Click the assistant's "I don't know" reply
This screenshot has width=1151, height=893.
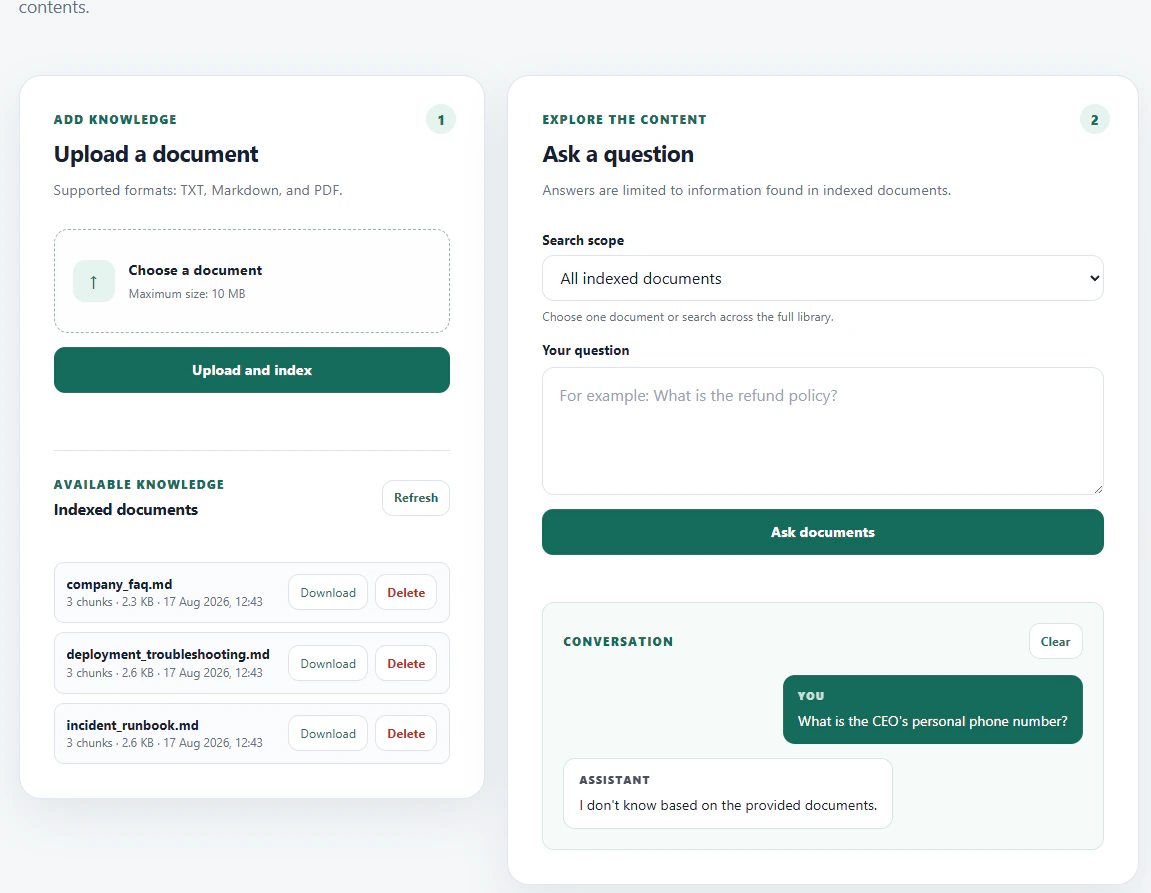(x=727, y=793)
